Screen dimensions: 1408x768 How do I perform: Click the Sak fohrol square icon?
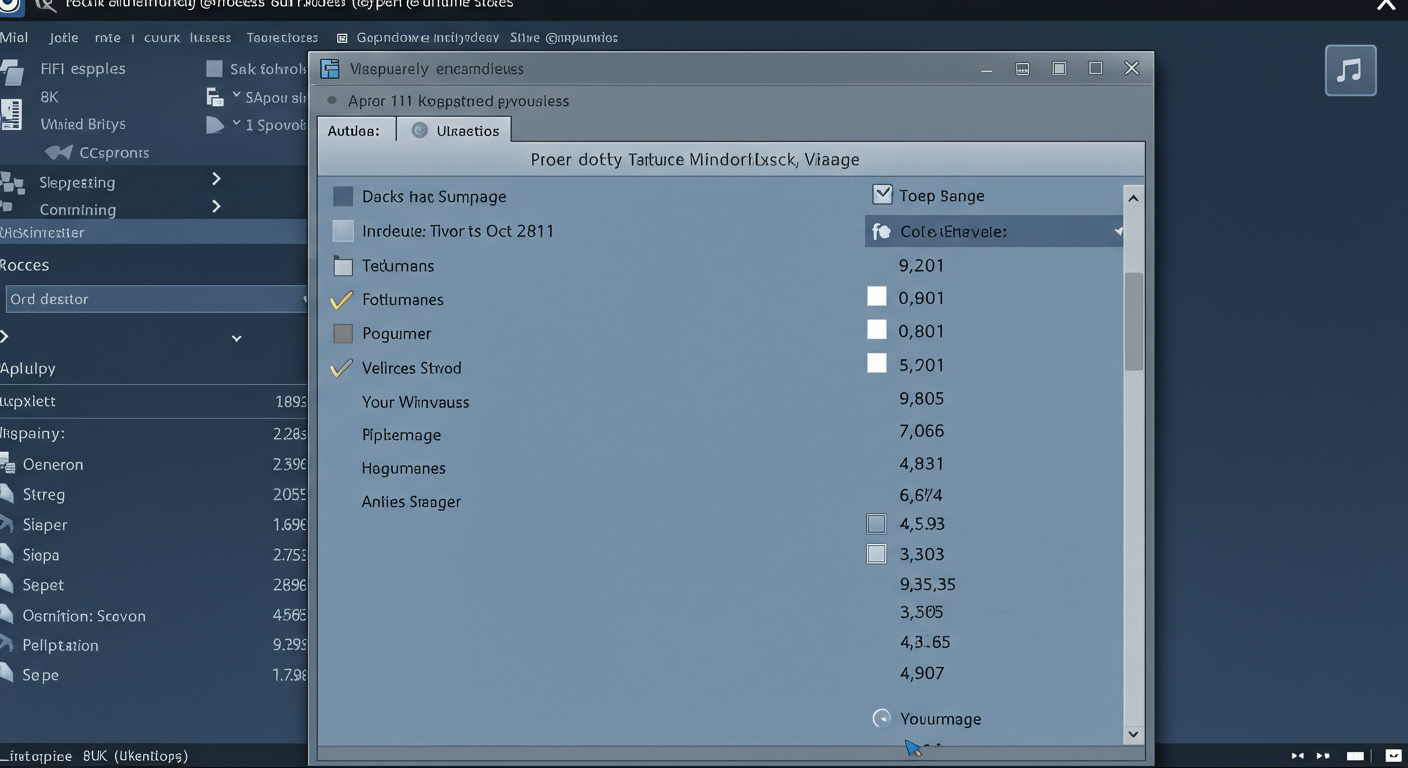214,69
